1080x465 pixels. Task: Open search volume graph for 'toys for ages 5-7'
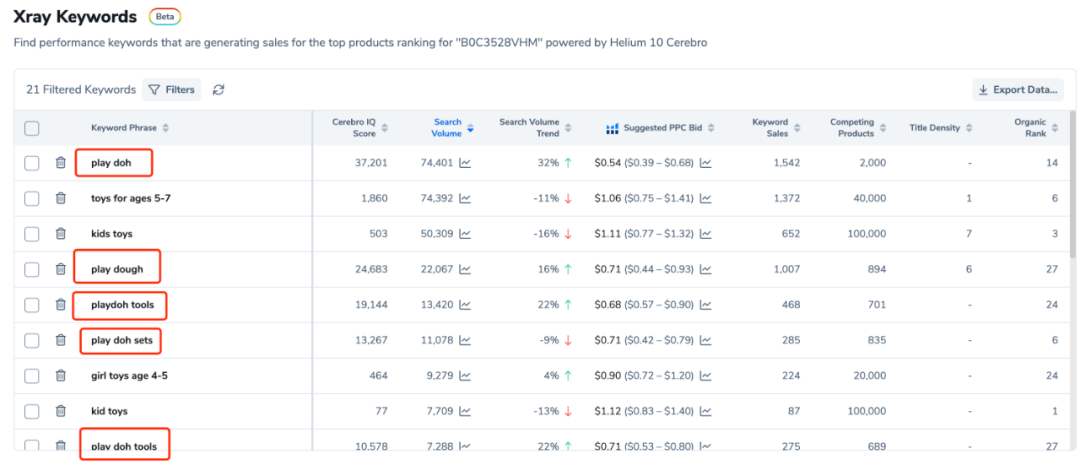click(465, 198)
